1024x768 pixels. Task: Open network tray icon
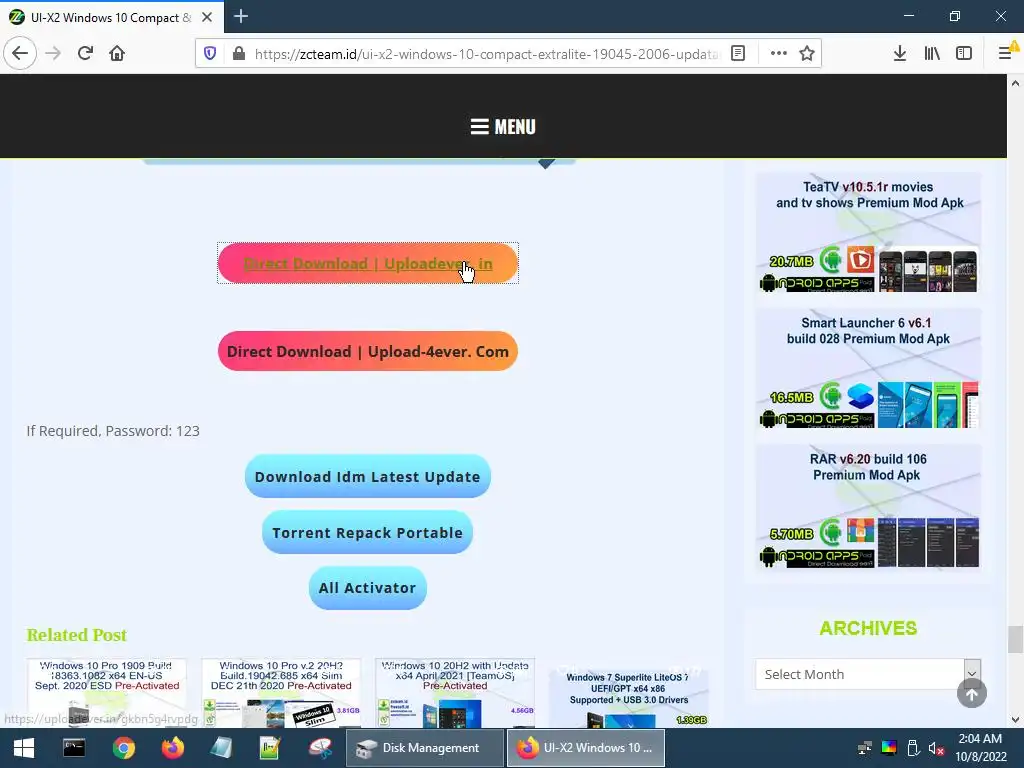coord(865,748)
